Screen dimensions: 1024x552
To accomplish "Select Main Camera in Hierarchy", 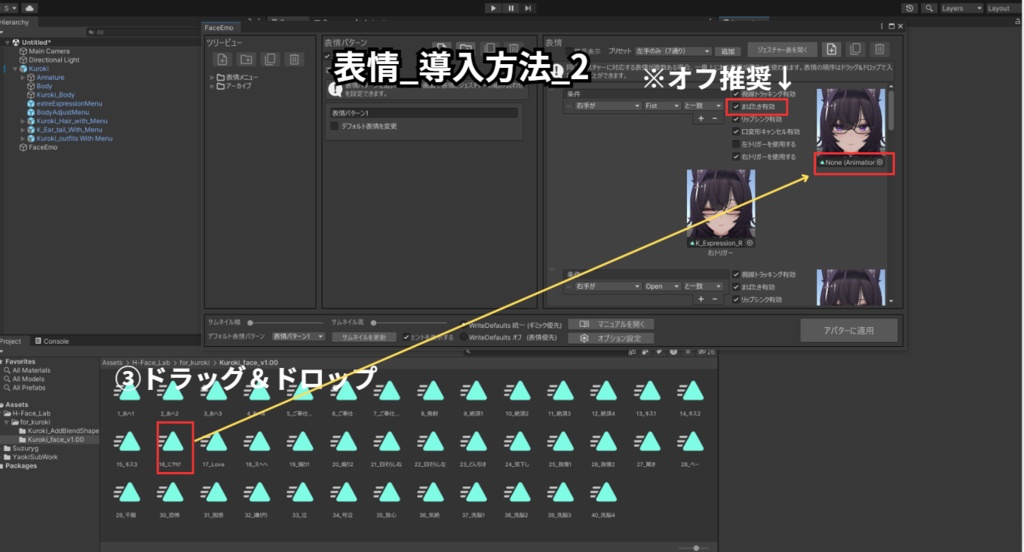I will (49, 51).
